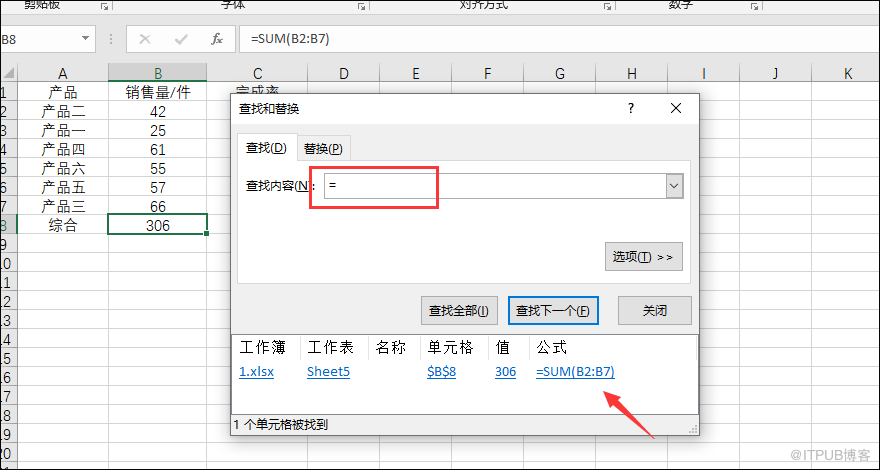Click the Insert Function fx icon
Screen dimensions: 880x470
click(x=216, y=39)
